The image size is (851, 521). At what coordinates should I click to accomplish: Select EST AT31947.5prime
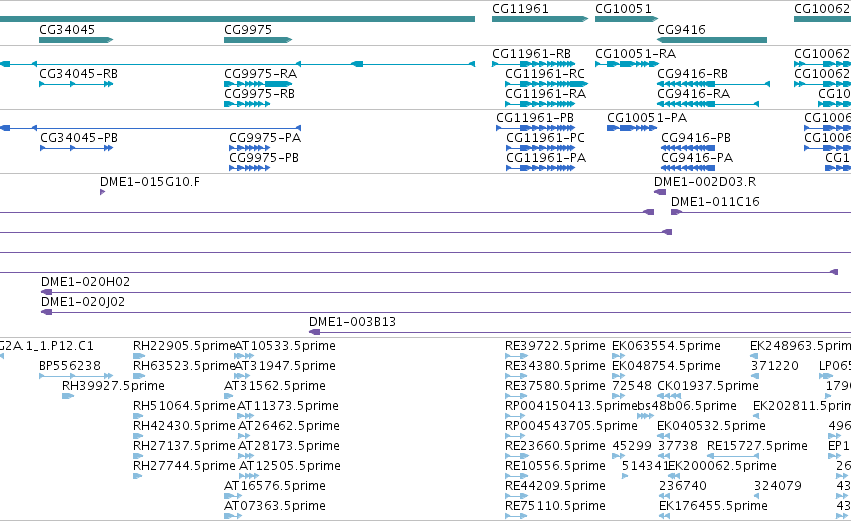[285, 366]
